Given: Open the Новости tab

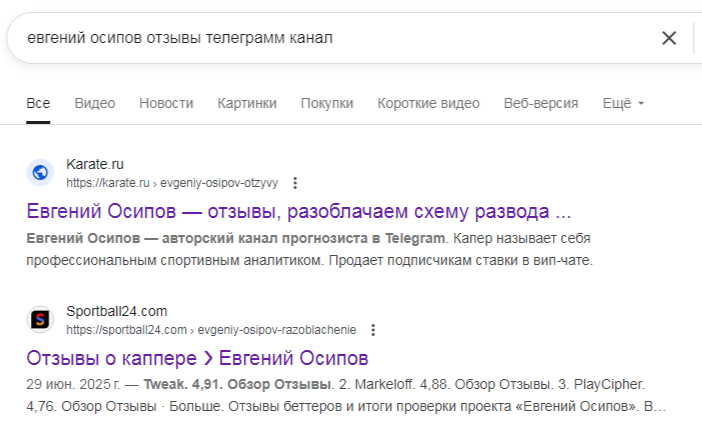Looking at the screenshot, I should click(166, 103).
